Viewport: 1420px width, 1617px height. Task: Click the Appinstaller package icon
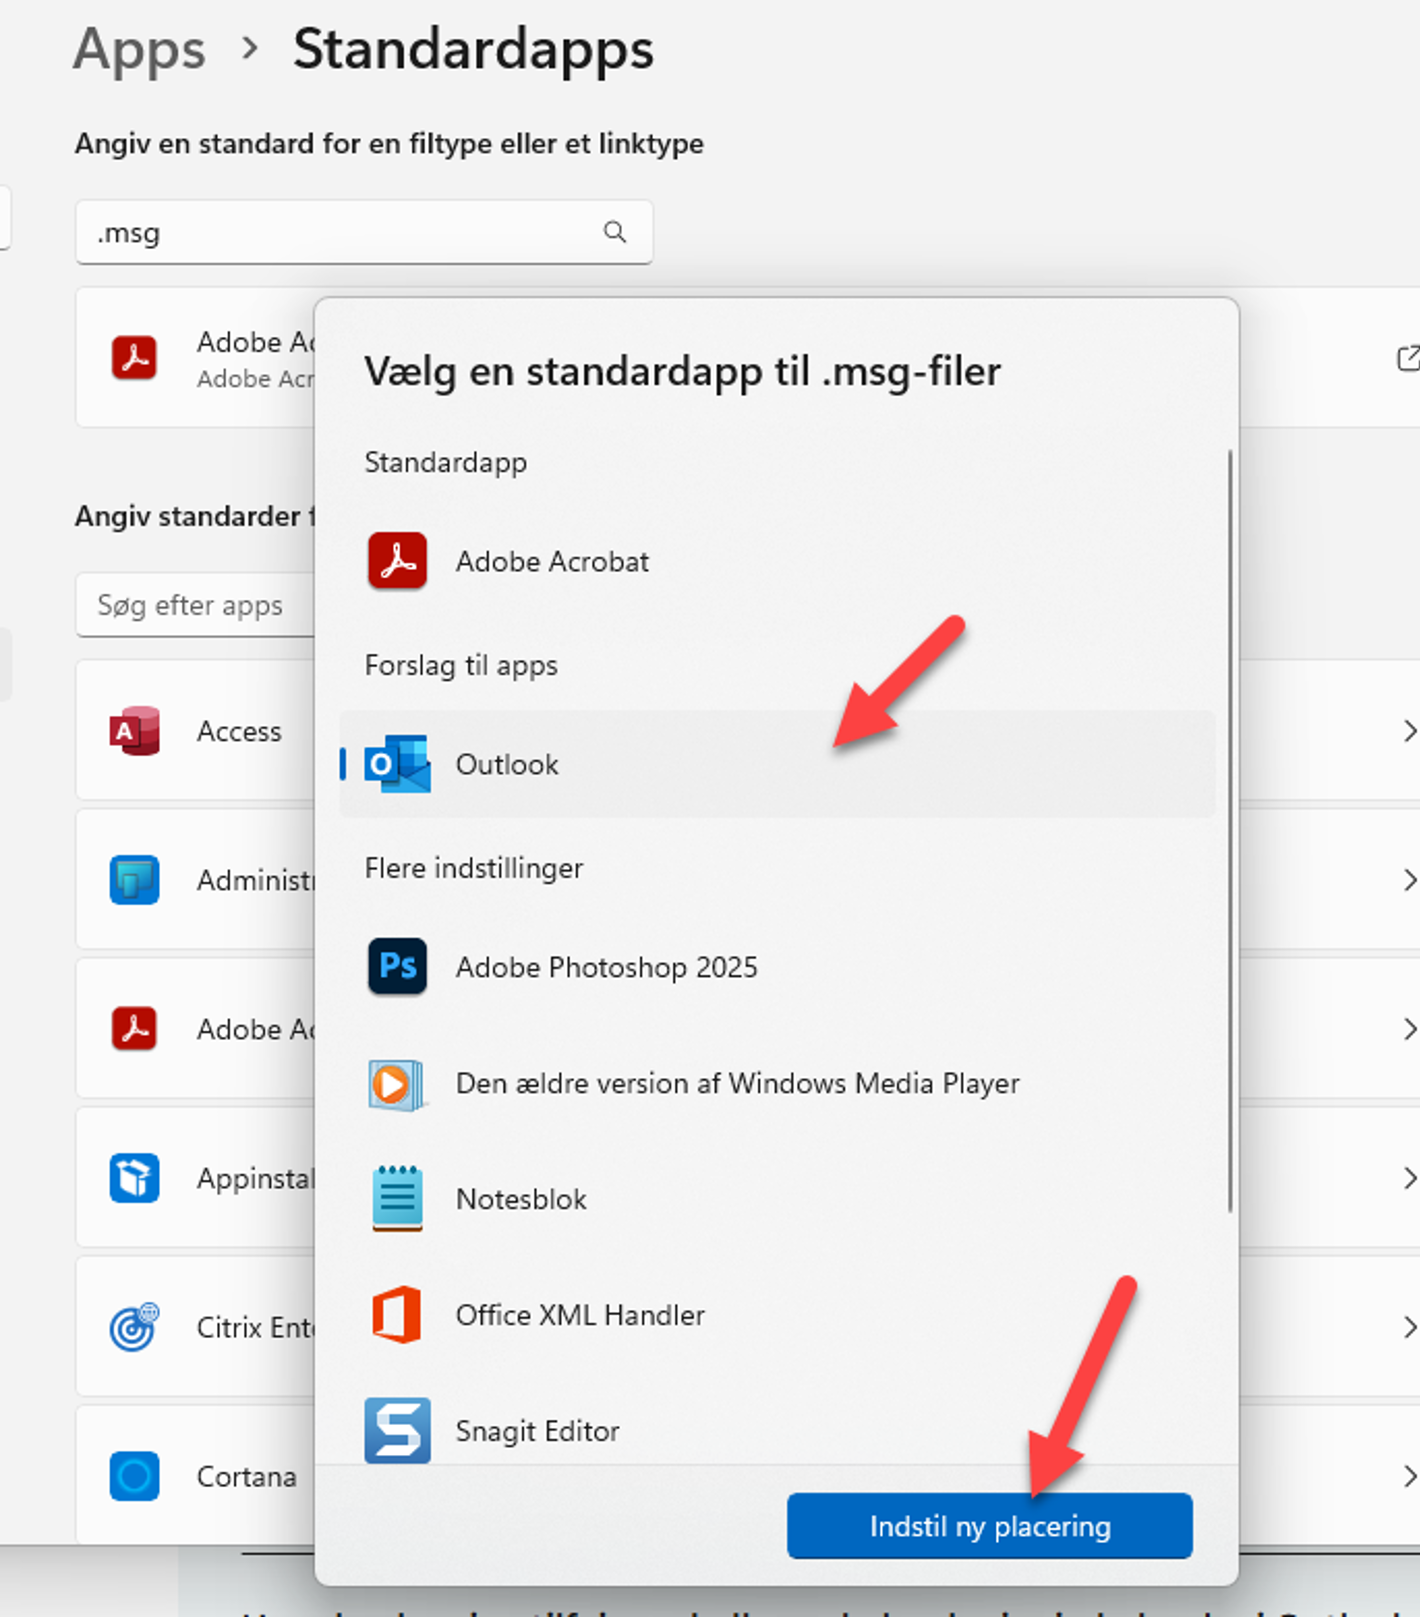[x=134, y=1178]
